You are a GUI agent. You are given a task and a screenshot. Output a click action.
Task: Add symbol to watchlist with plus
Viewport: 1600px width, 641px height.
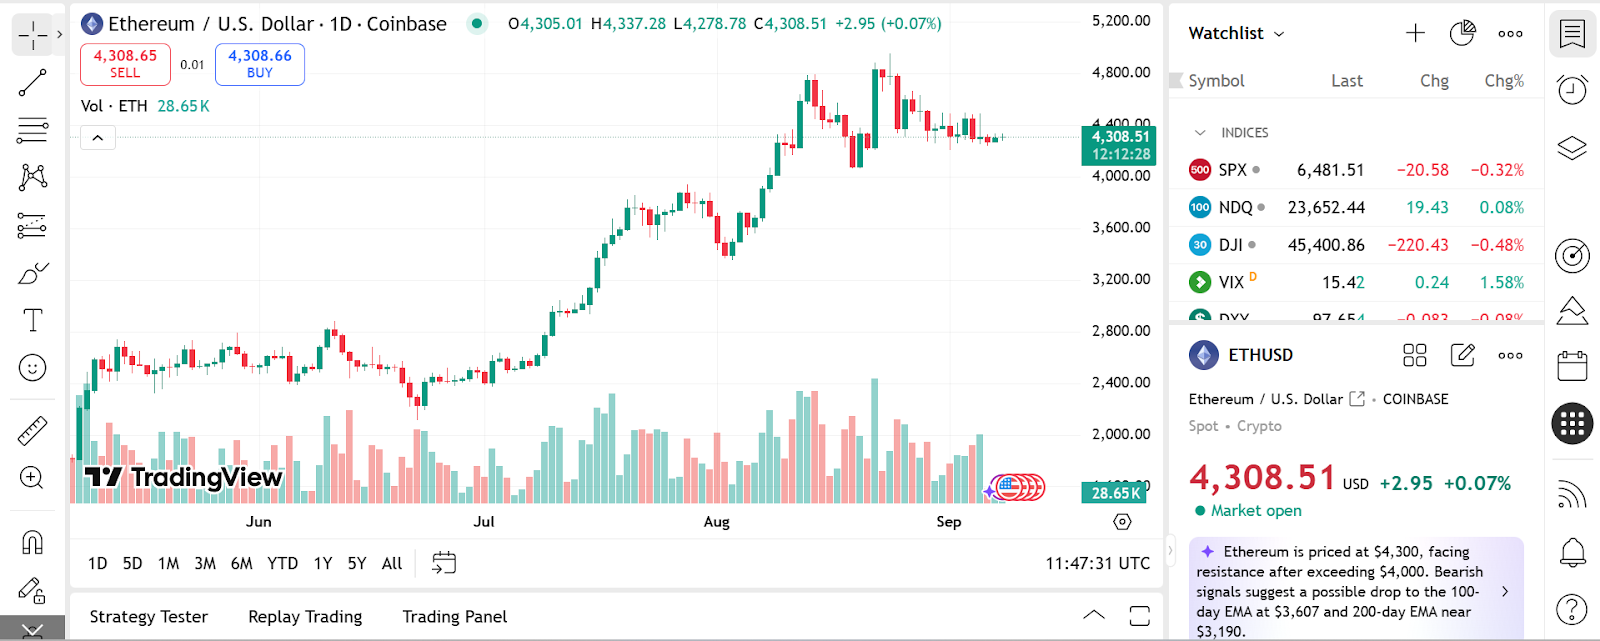(x=1415, y=33)
